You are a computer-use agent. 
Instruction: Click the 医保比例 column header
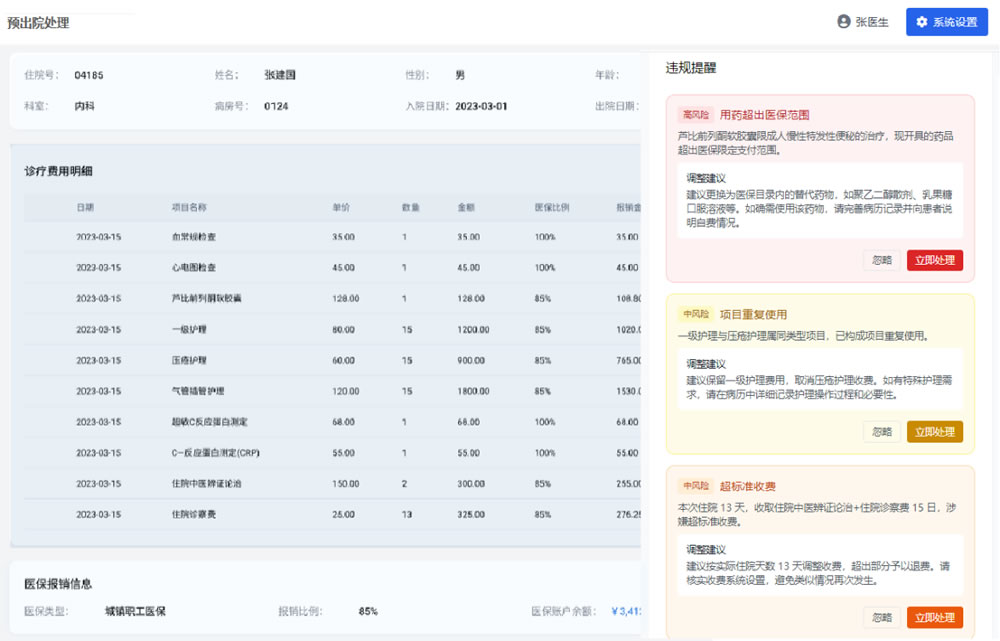tap(552, 207)
